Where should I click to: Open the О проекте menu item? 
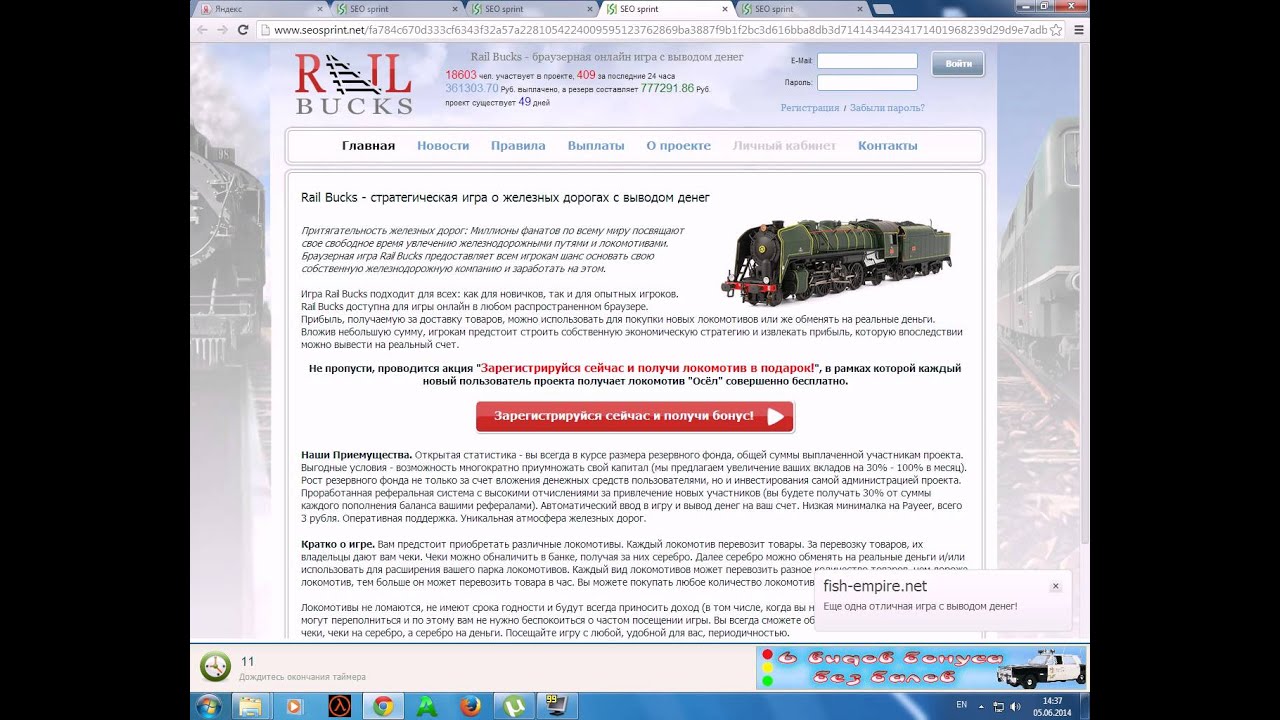pos(678,146)
